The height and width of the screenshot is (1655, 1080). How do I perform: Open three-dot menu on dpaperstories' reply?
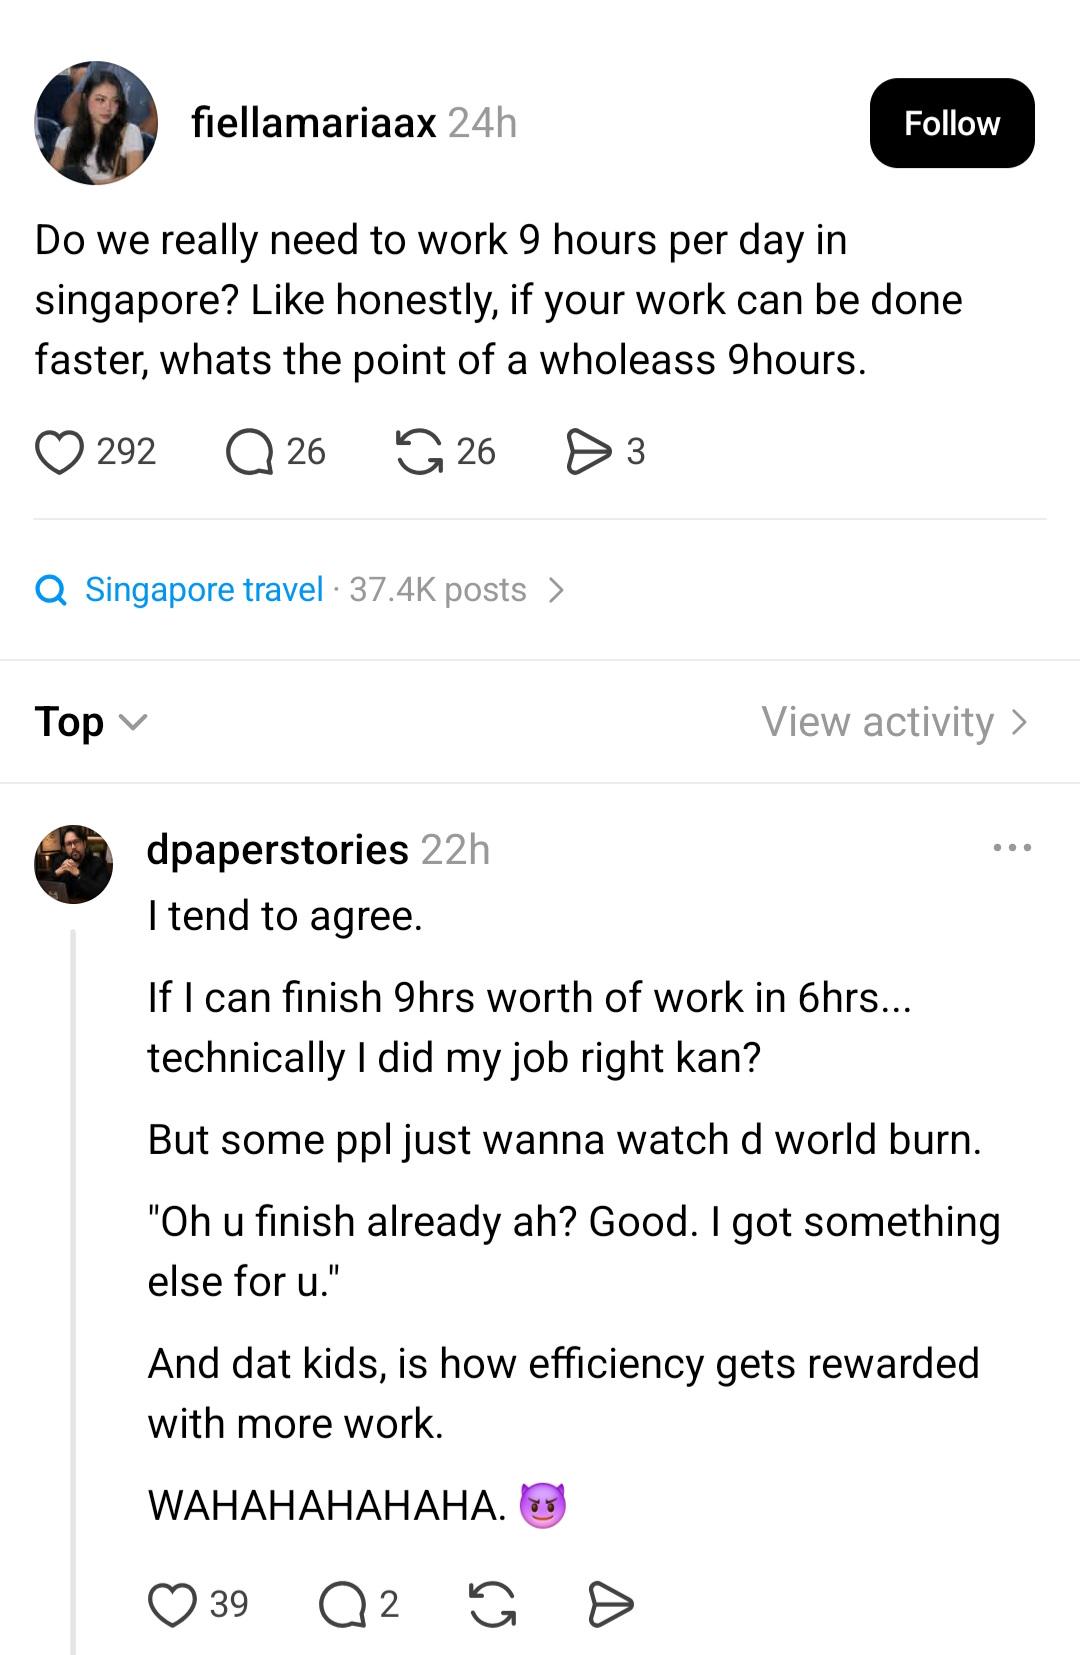pos(1012,848)
